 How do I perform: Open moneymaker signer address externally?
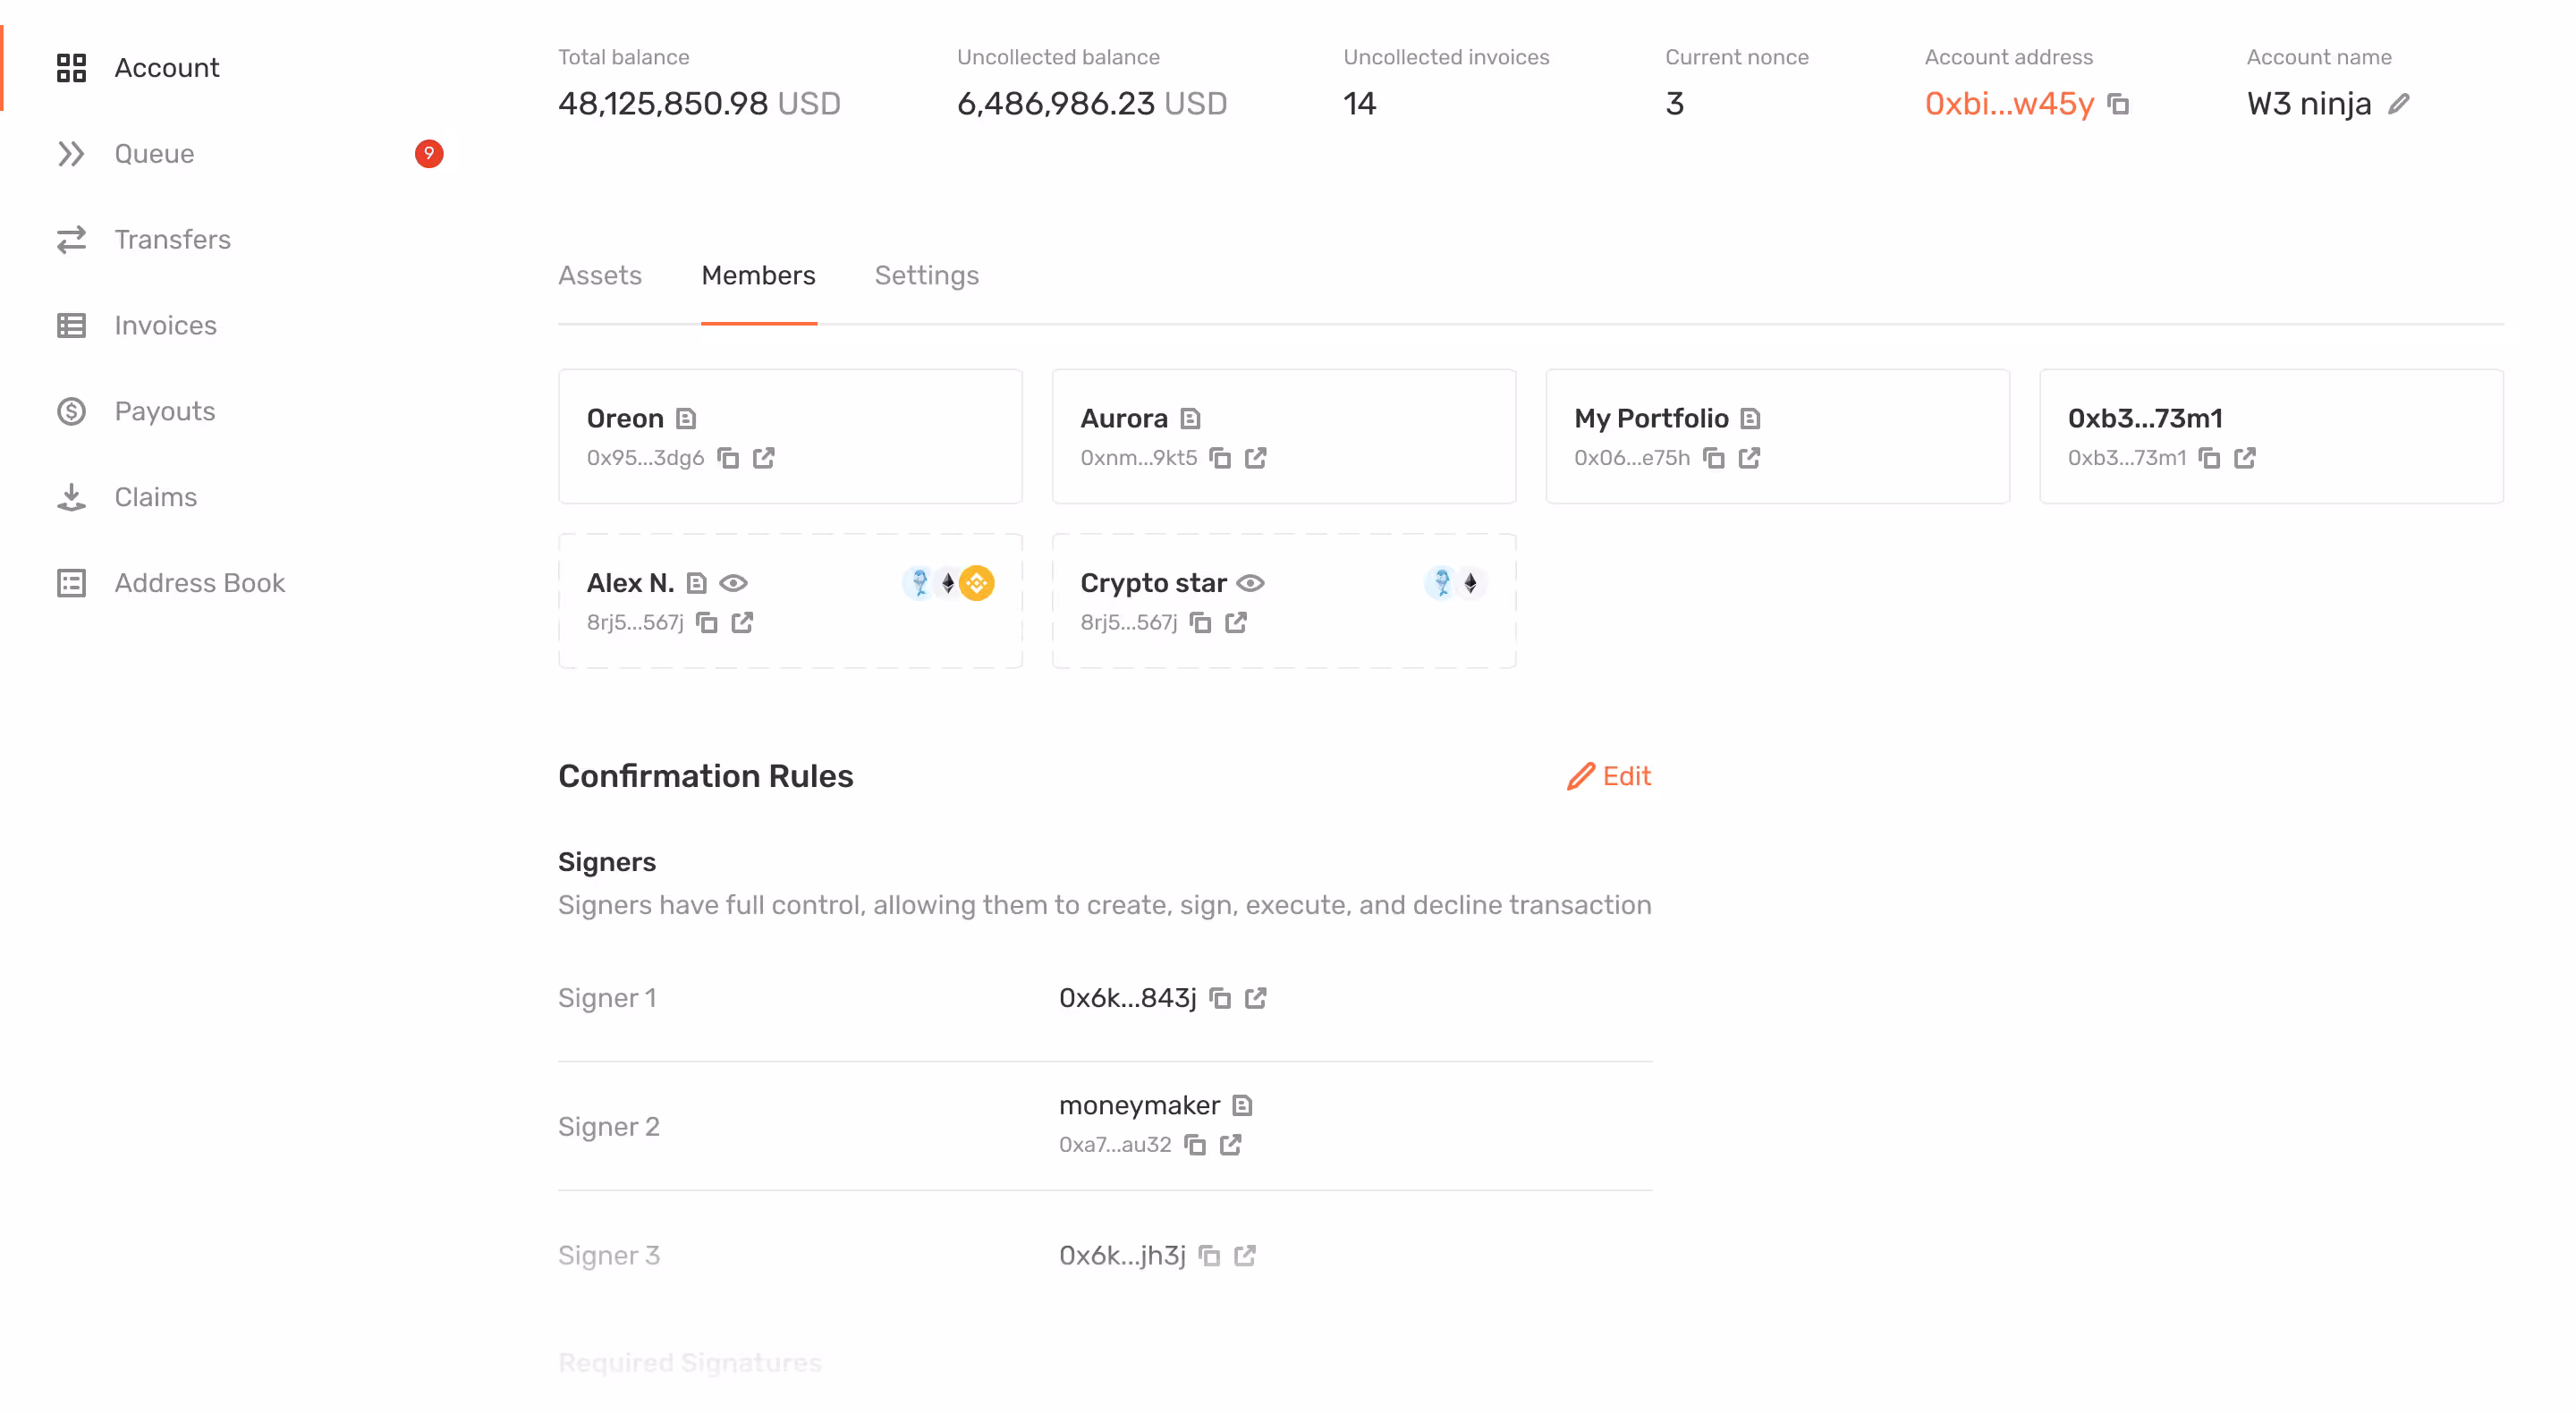pyautogui.click(x=1231, y=1144)
